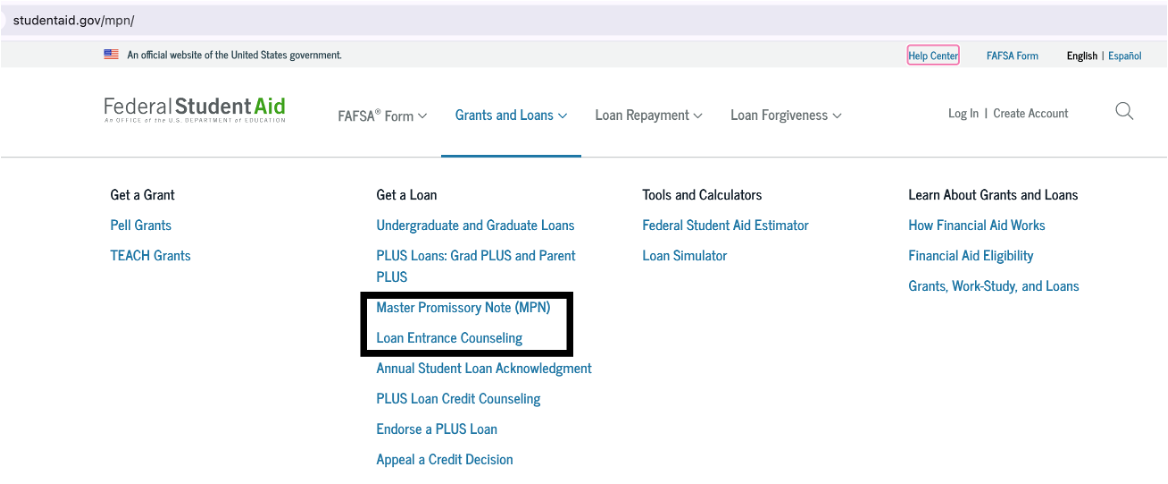
Task: Go to Loan Entrance Counseling
Action: (x=449, y=338)
